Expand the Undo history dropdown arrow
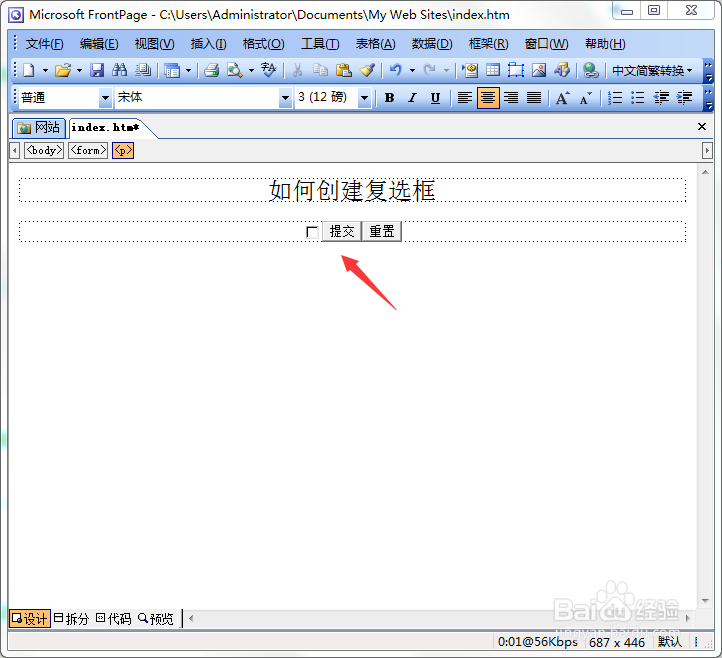The image size is (722, 658). [413, 70]
